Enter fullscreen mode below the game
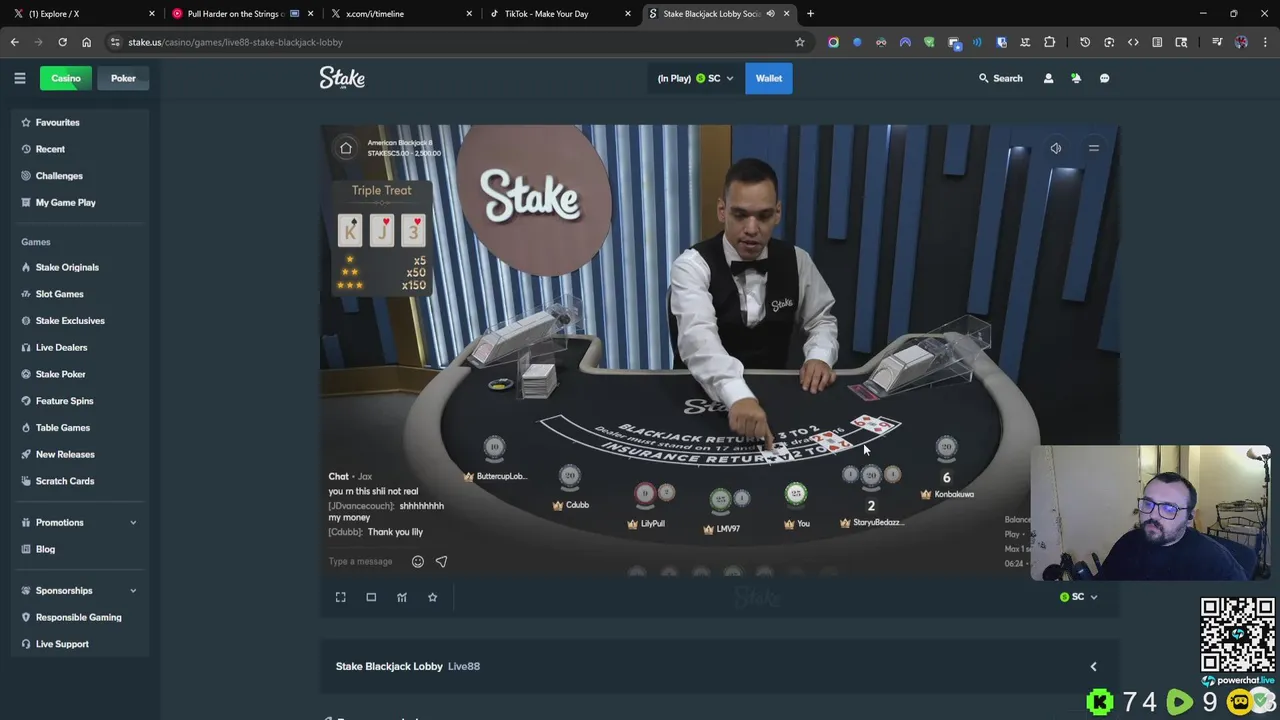 (x=340, y=597)
